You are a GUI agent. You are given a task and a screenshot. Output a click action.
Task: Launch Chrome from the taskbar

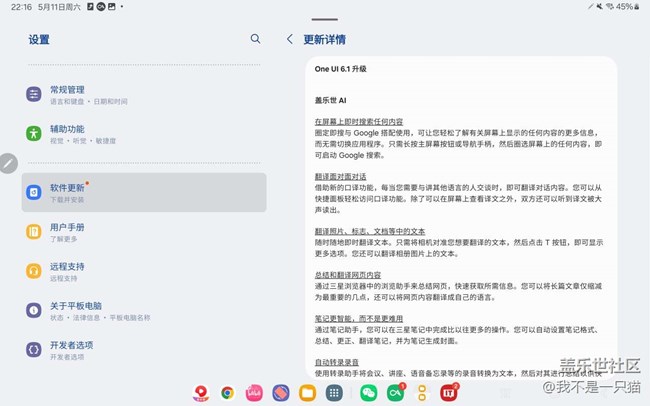coord(228,393)
